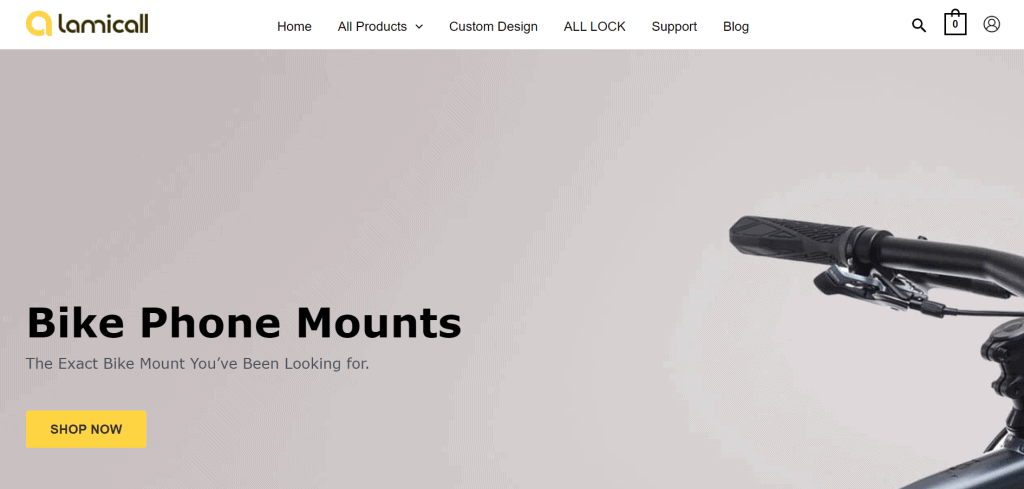
Task: Click the yellow SHOP NOW button
Action: click(86, 429)
